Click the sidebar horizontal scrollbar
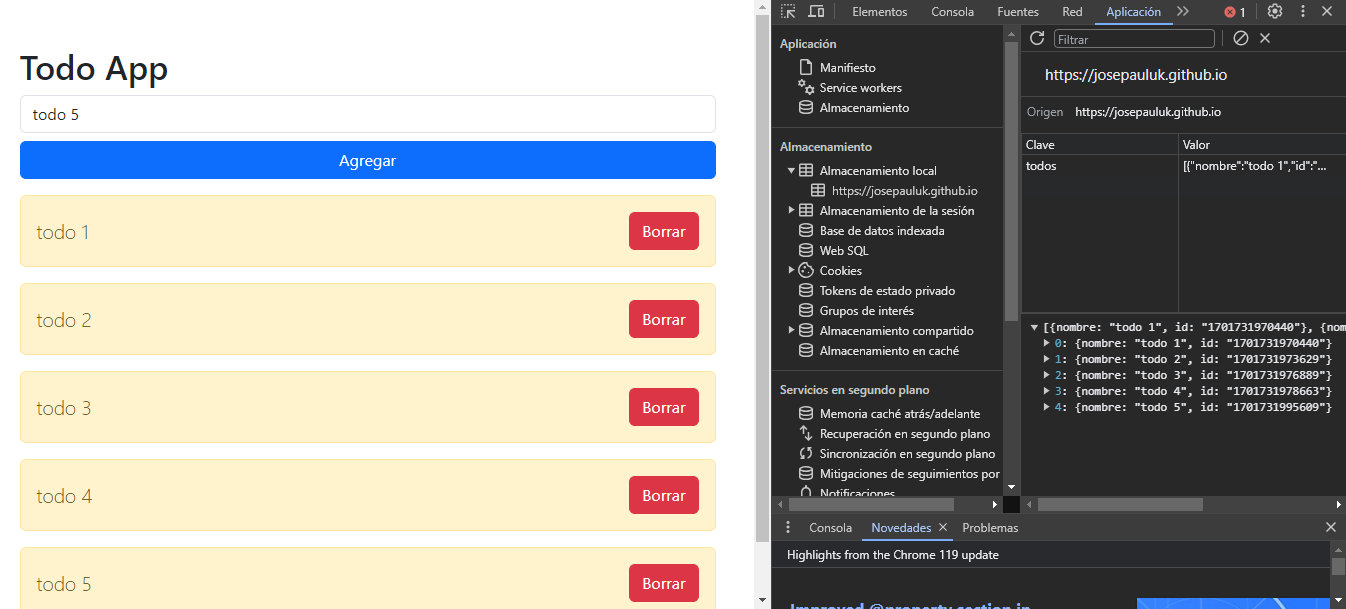Screen dimensions: 1346x609 [x=870, y=505]
